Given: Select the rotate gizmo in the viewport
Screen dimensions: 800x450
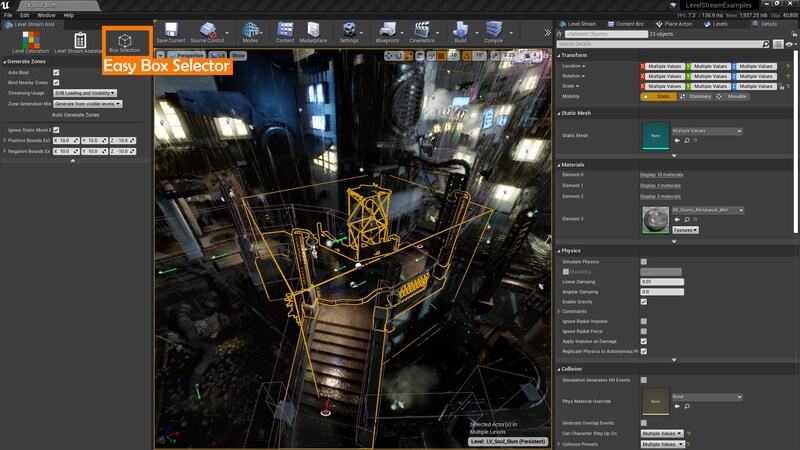Looking at the screenshot, I should [398, 56].
